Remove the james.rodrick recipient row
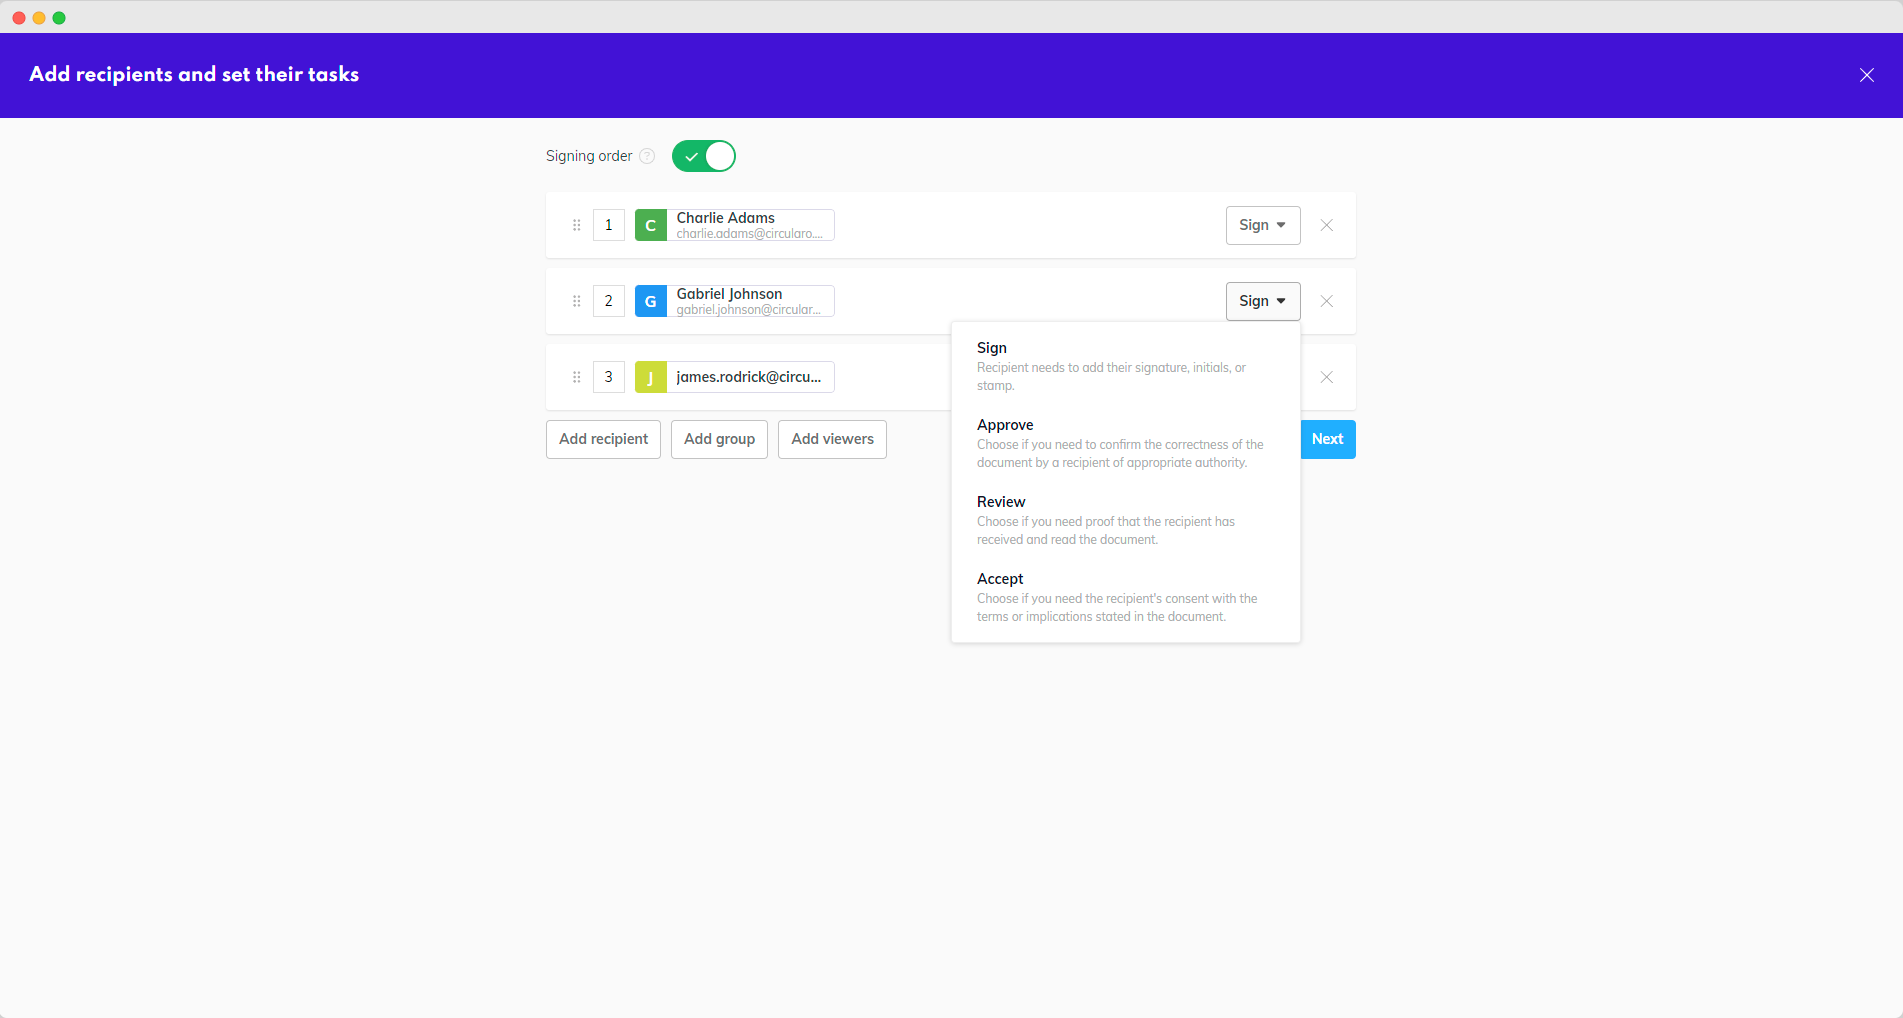This screenshot has height=1018, width=1903. 1326,377
